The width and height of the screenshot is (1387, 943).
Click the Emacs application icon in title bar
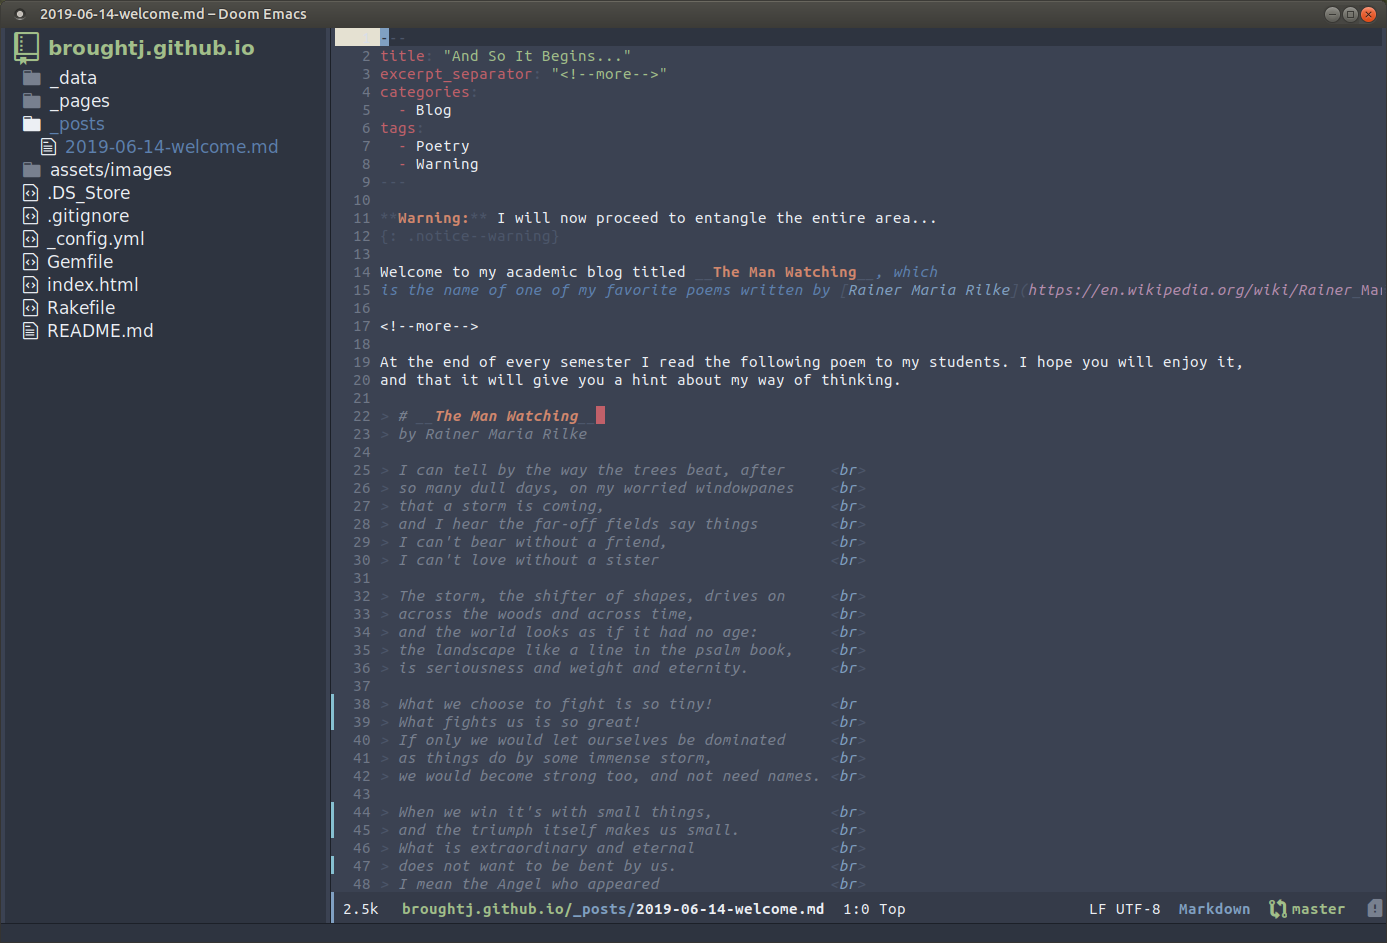point(19,14)
